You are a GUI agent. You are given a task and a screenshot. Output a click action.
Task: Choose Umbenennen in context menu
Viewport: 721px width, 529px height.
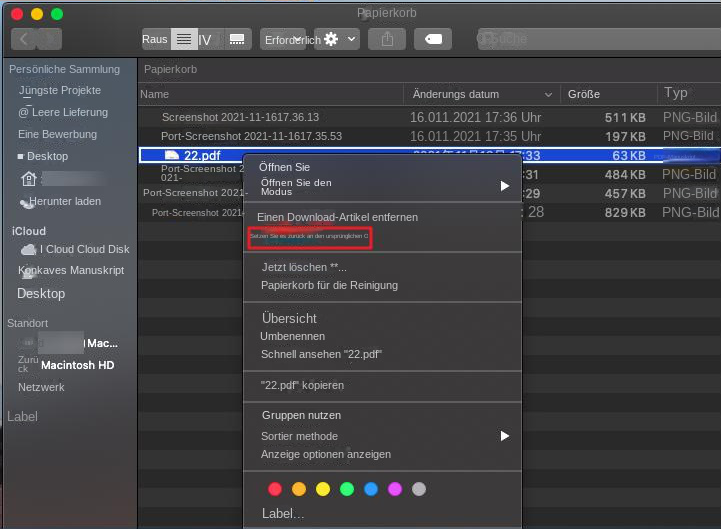tap(292, 336)
